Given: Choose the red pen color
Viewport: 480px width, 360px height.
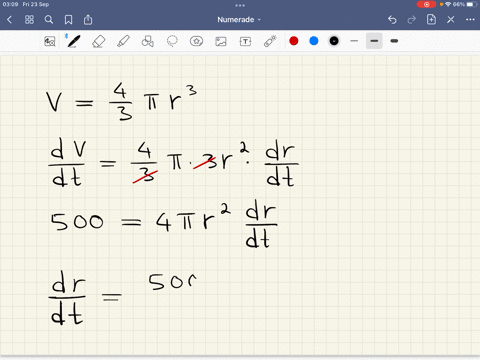Looking at the screenshot, I should point(294,41).
